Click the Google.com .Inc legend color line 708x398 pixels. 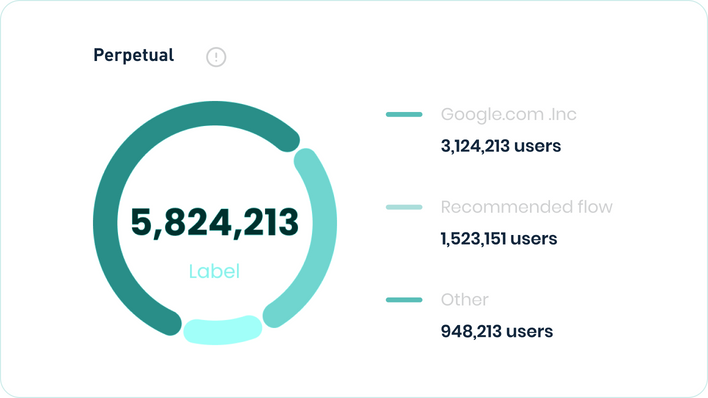point(404,114)
